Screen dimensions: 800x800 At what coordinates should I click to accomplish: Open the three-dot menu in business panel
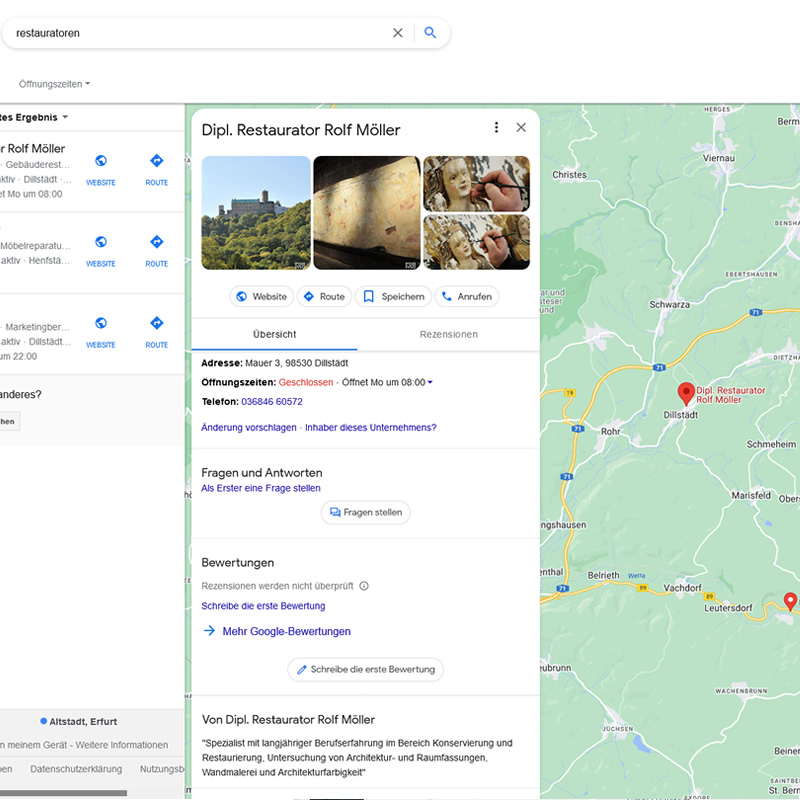pos(496,128)
